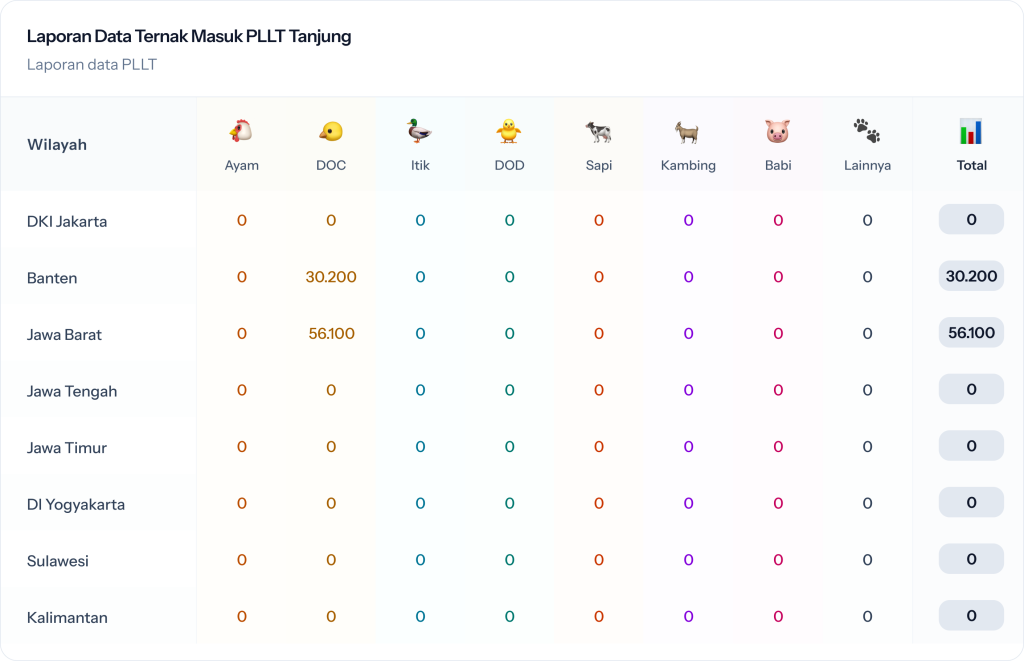Click the chick icon above DOC
The image size is (1024, 661).
point(331,131)
